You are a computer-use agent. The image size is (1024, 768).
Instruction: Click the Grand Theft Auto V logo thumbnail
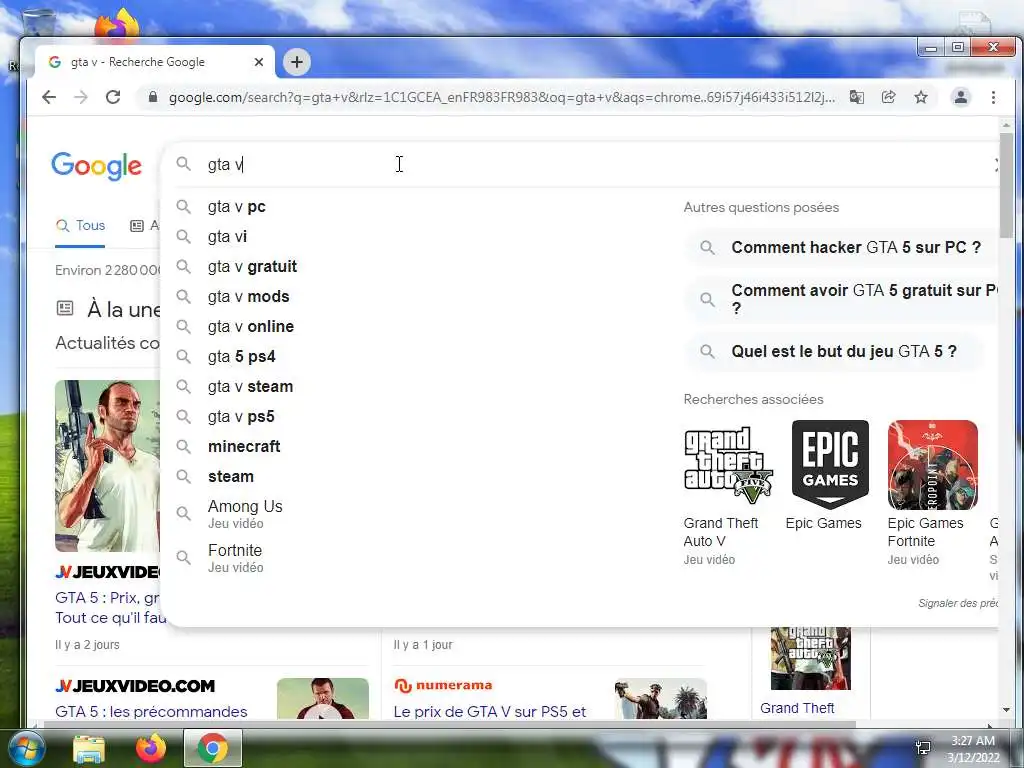coord(728,465)
